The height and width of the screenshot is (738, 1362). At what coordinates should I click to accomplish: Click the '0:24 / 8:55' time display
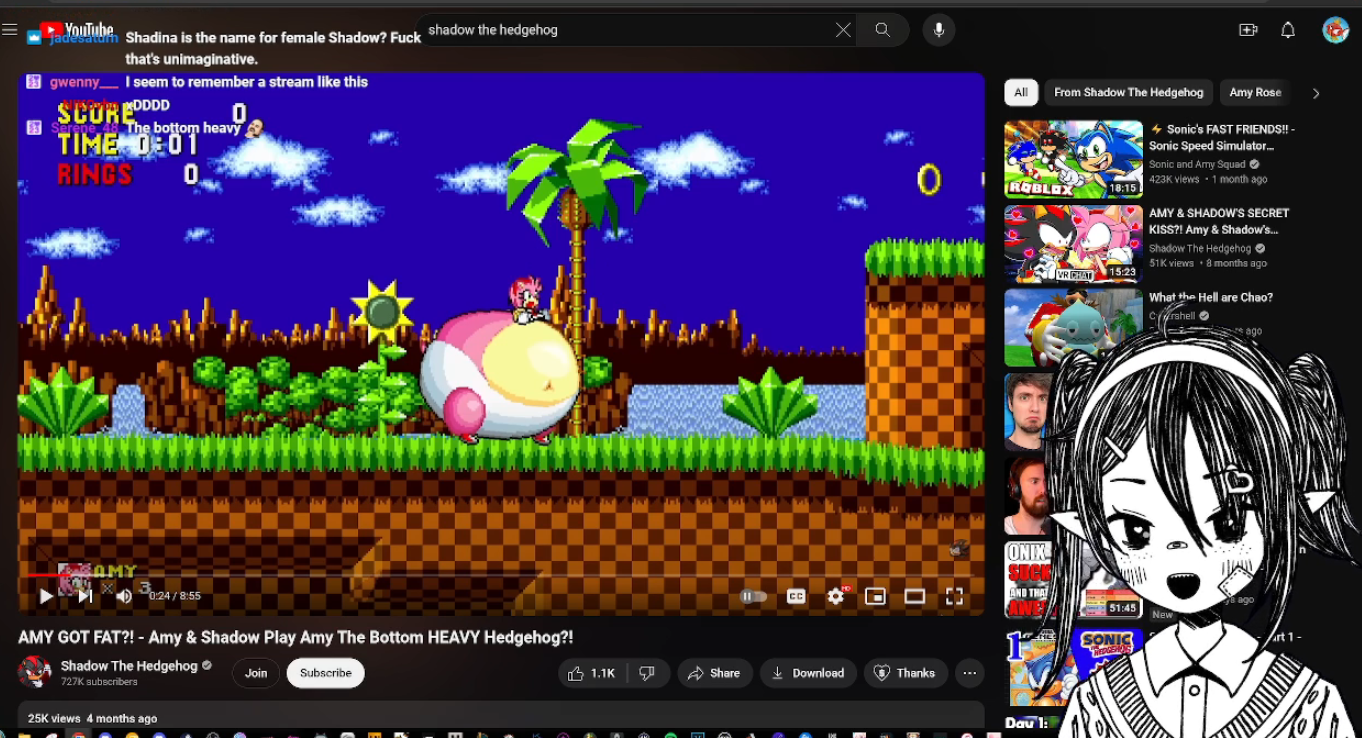pyautogui.click(x=175, y=596)
